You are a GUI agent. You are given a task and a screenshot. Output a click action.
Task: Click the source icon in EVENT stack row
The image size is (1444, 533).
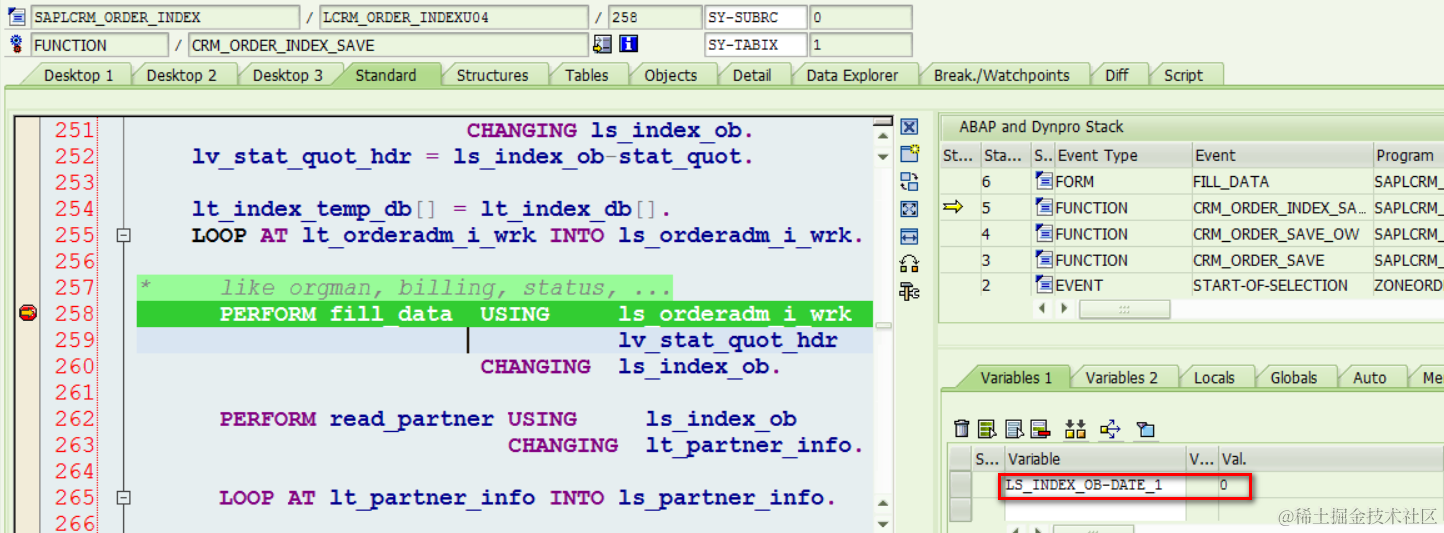click(1045, 286)
